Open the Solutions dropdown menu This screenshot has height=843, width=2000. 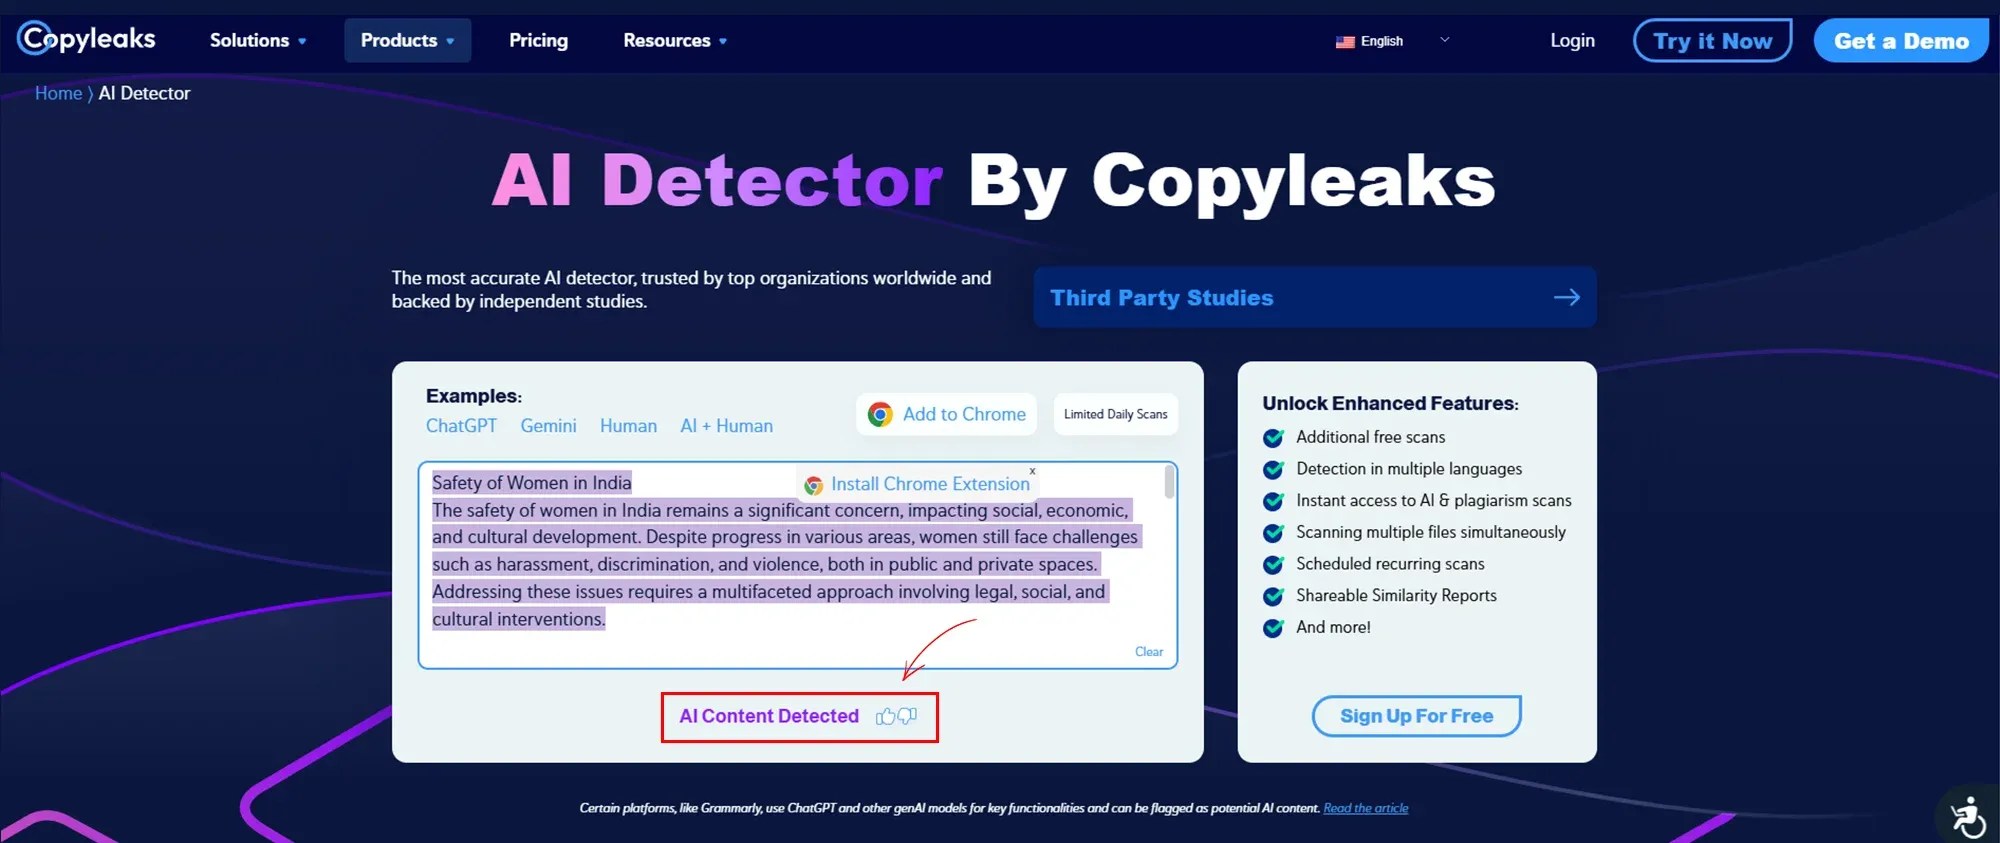coord(258,41)
